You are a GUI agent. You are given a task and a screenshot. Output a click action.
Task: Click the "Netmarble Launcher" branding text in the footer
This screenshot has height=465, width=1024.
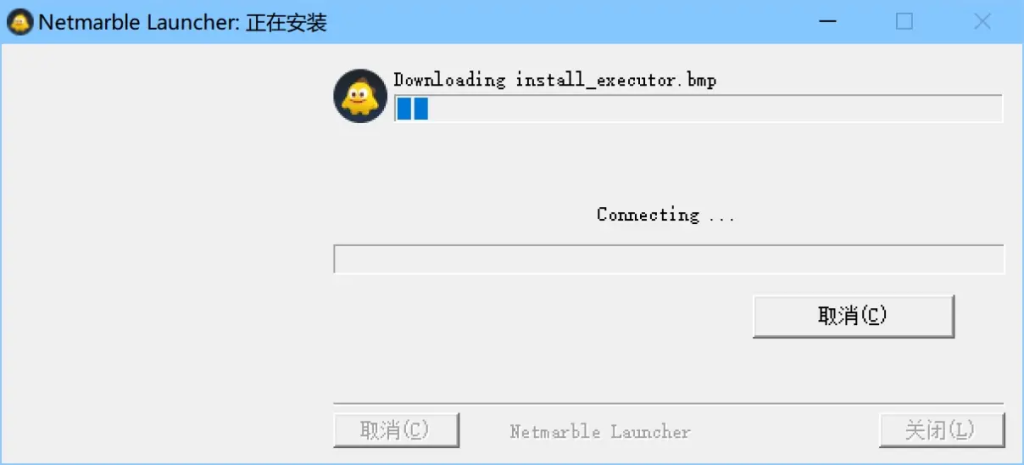pyautogui.click(x=600, y=431)
